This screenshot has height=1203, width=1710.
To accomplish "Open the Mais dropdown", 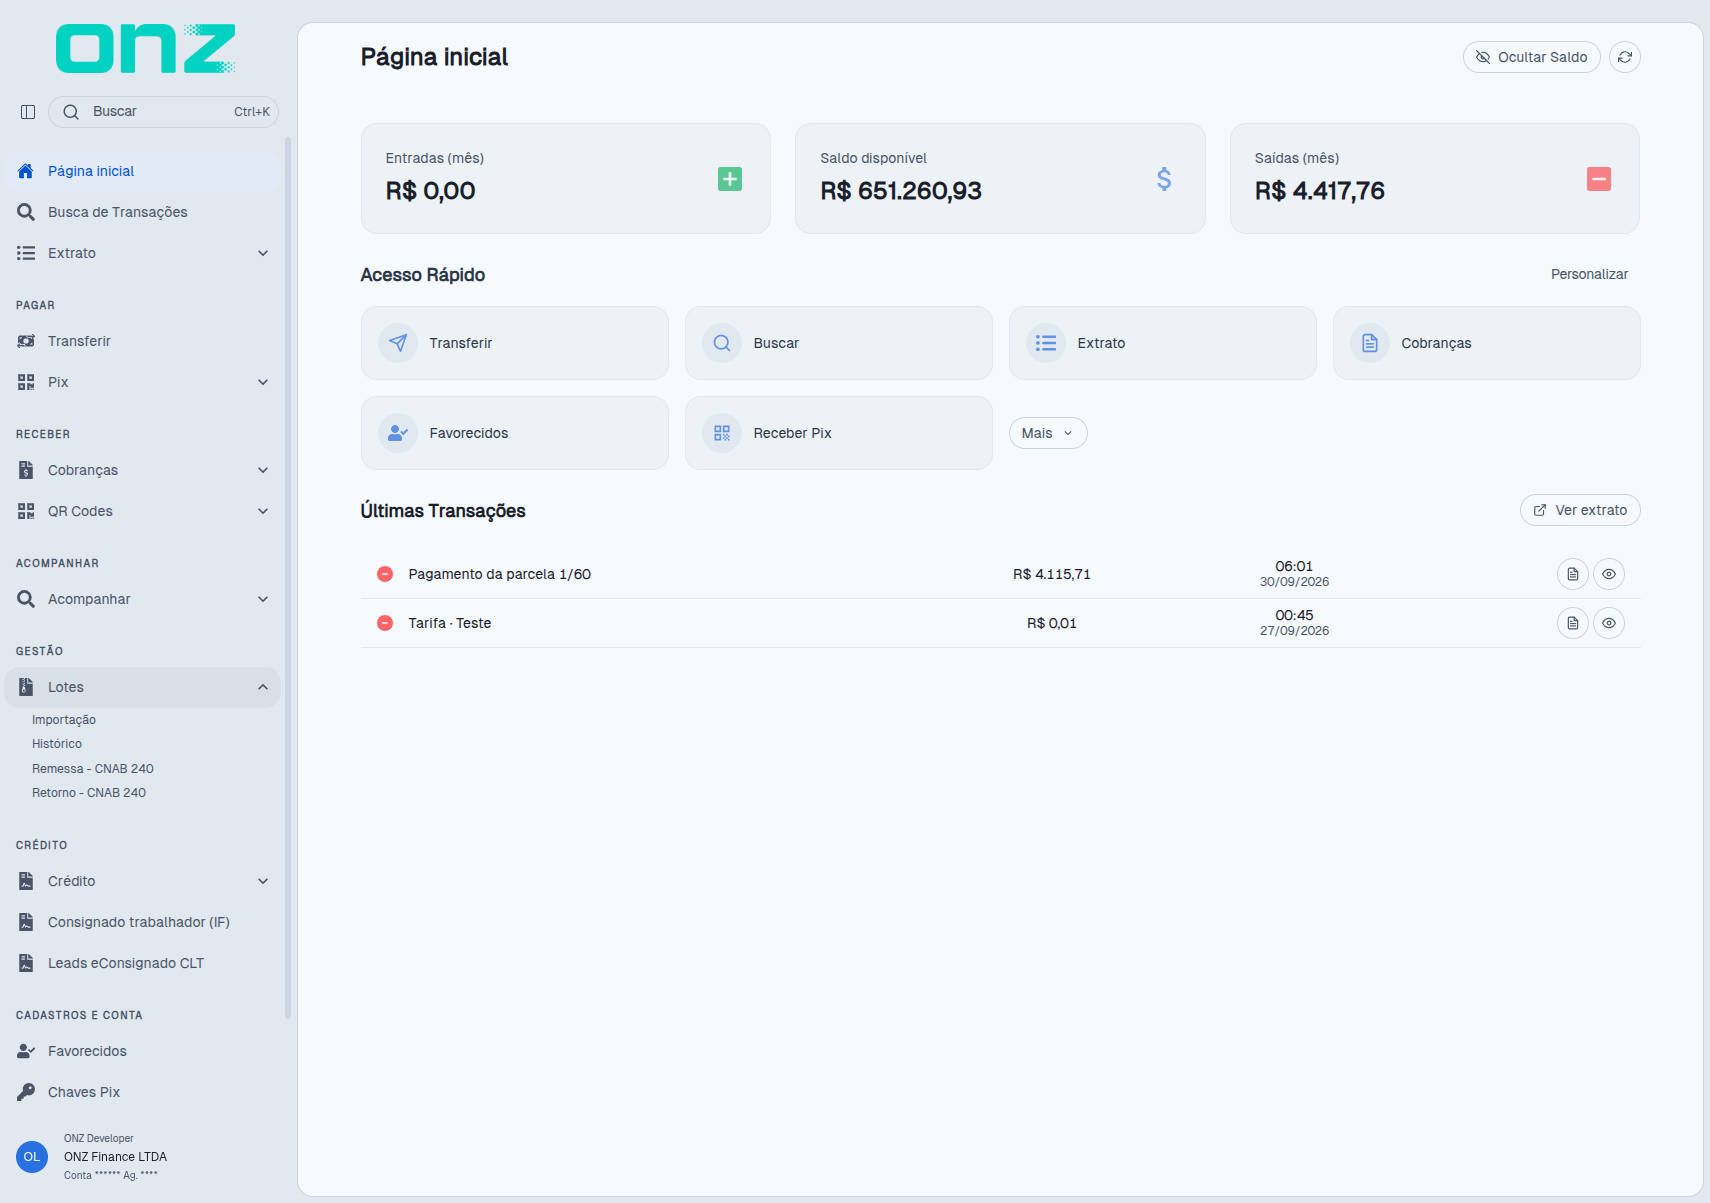I will 1048,433.
